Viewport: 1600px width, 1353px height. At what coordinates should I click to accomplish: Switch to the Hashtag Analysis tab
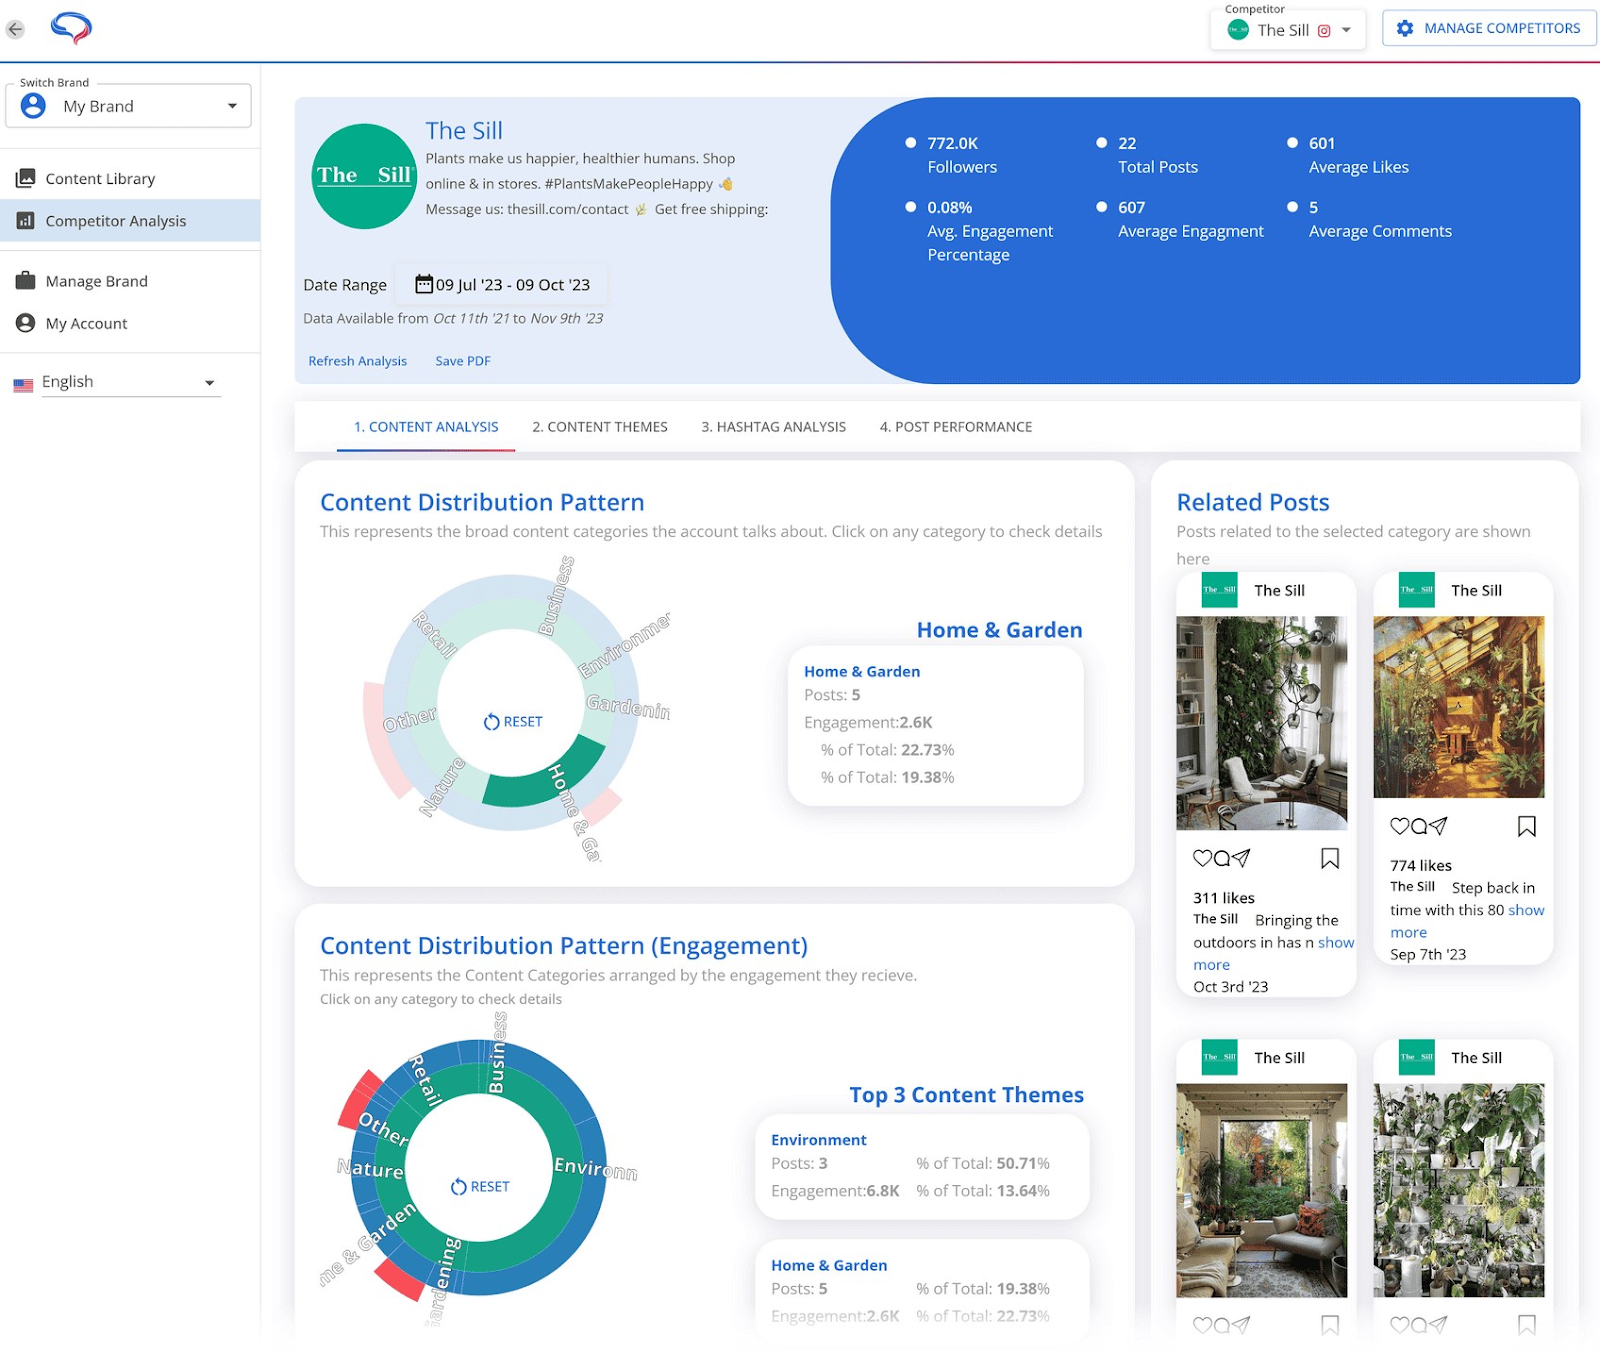(x=772, y=426)
